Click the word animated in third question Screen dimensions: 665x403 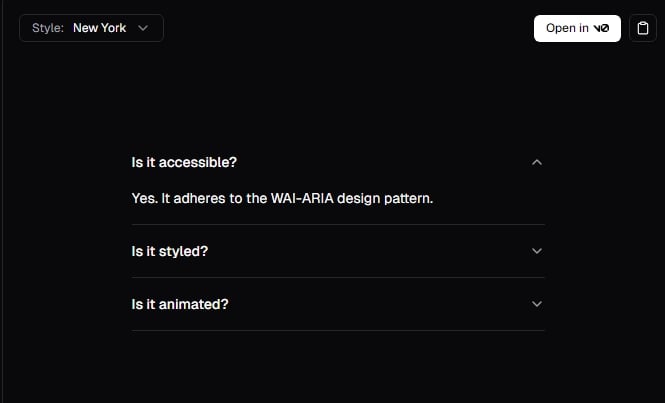193,304
